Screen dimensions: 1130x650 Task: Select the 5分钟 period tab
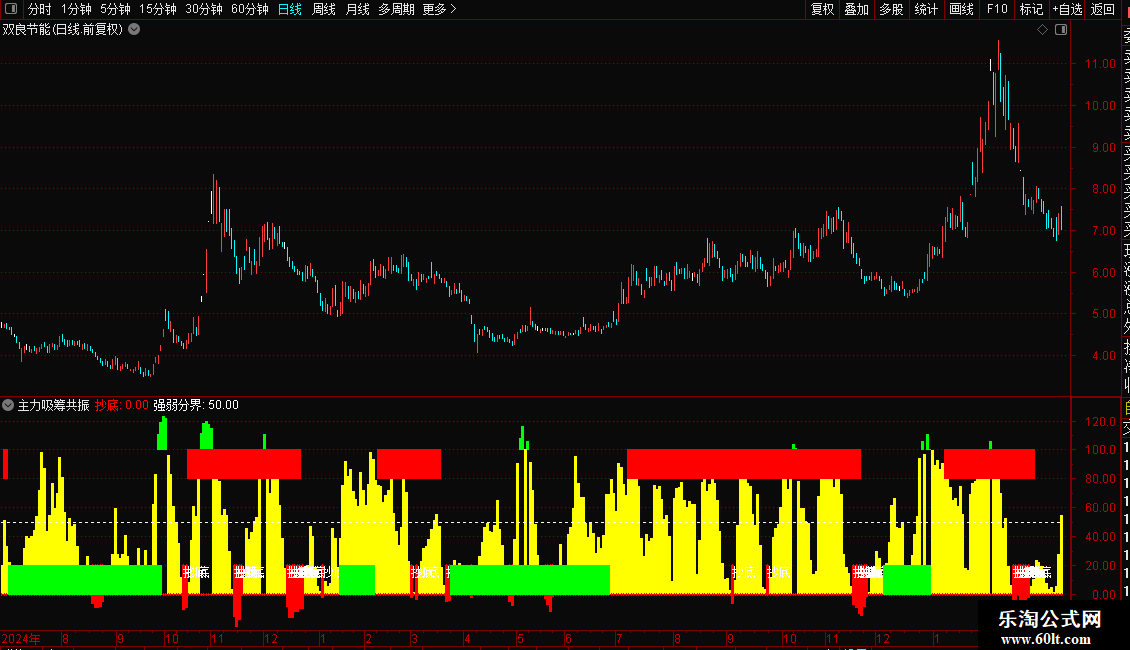(x=115, y=9)
